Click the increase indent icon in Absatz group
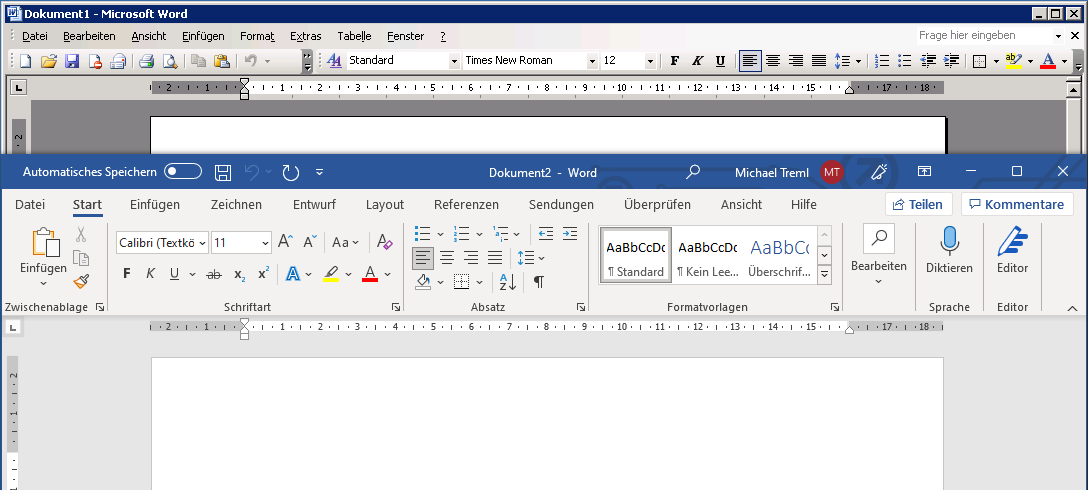The height and width of the screenshot is (490, 1088). click(570, 234)
